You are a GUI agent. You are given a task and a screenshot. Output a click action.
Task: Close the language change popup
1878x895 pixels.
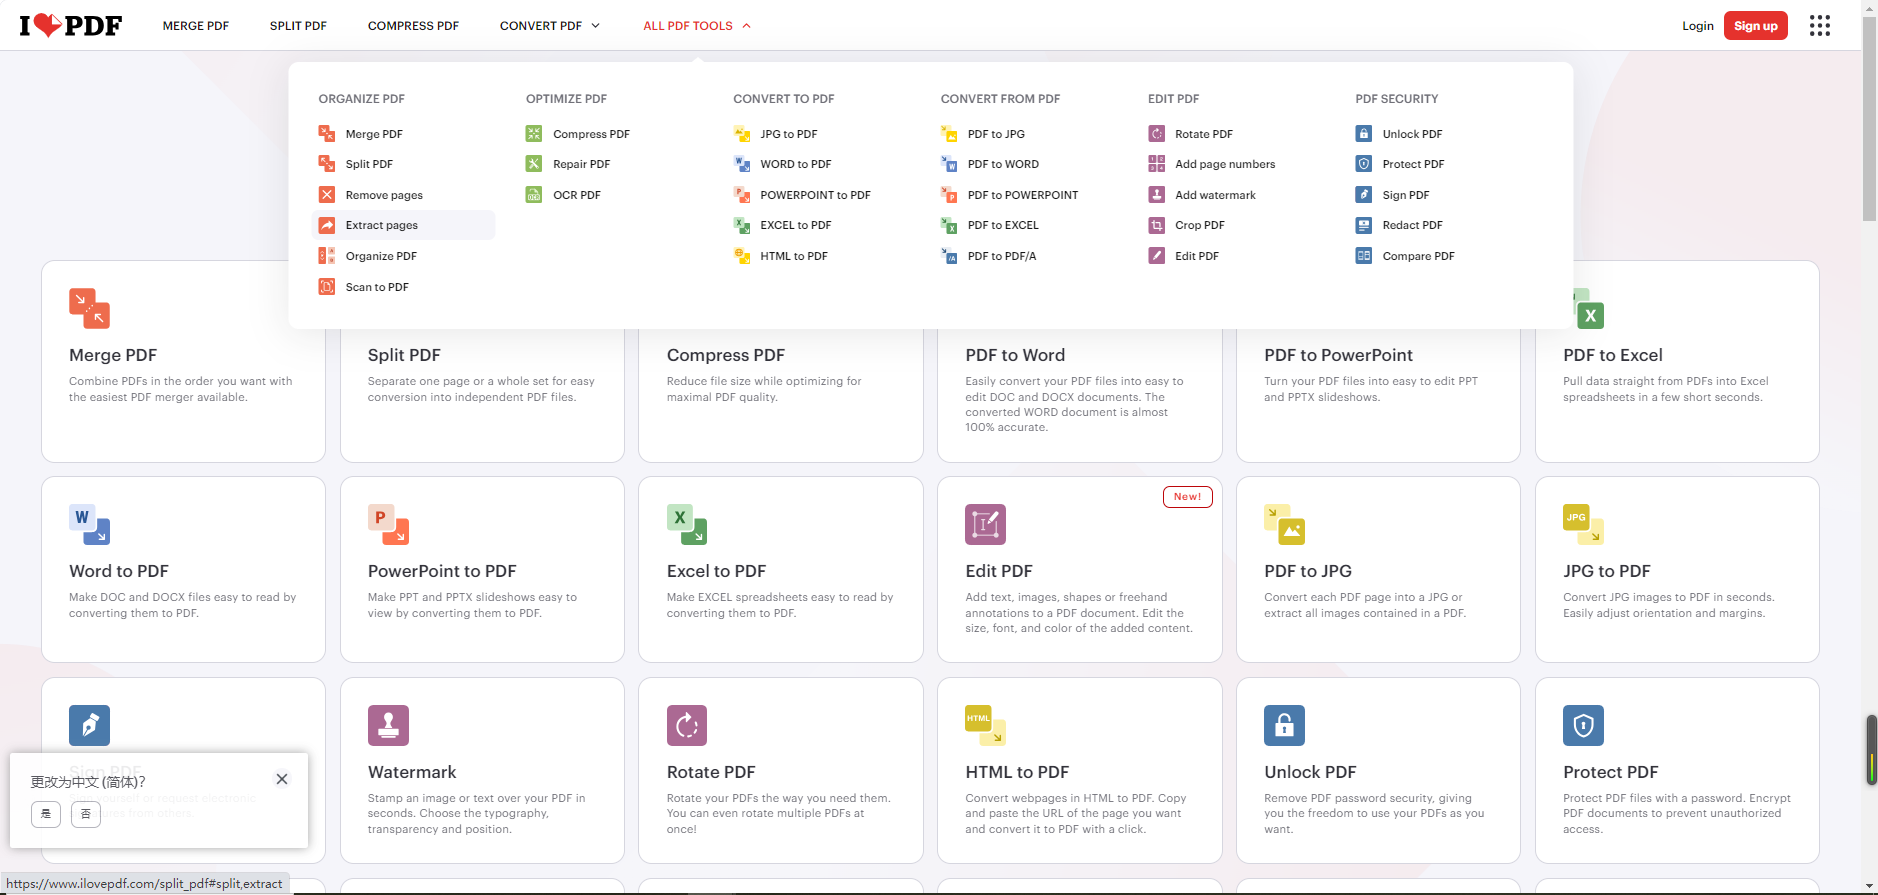click(x=282, y=779)
